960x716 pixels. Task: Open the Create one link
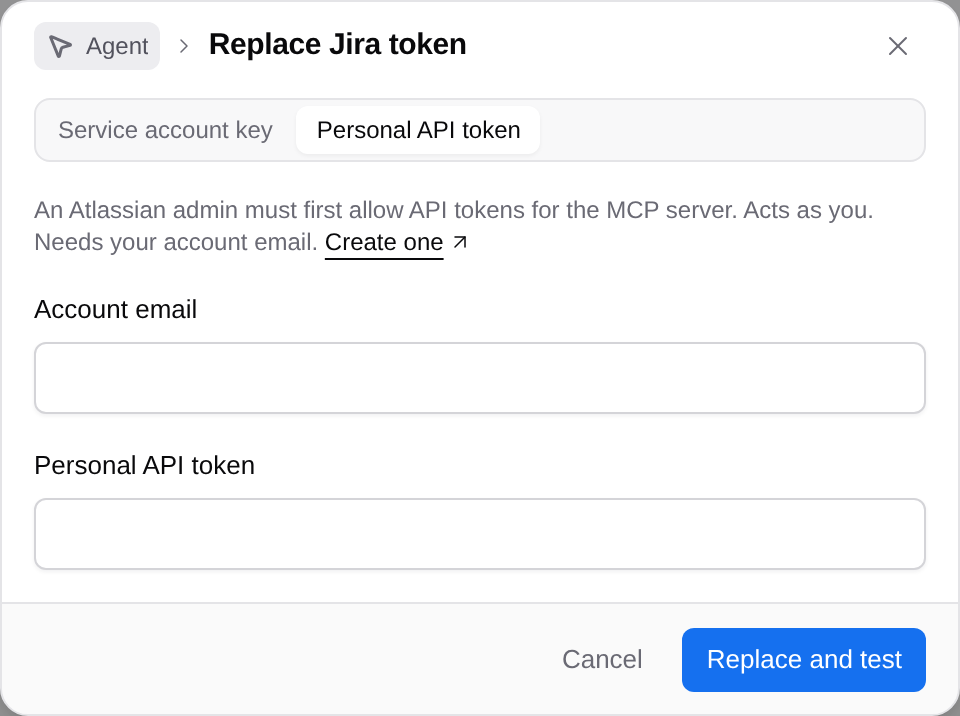384,243
